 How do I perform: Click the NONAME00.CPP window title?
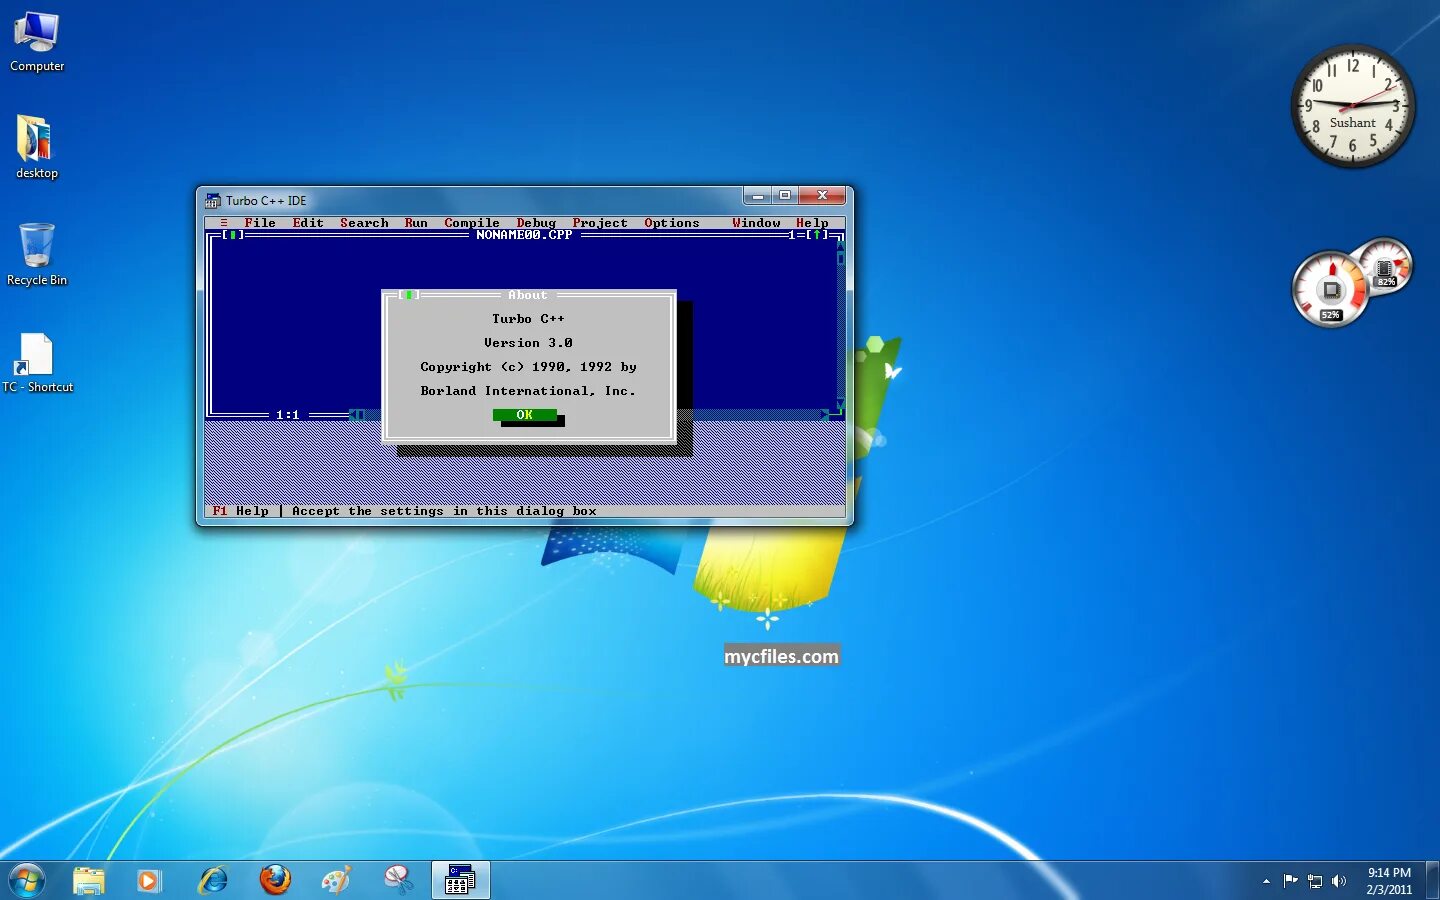coord(524,235)
